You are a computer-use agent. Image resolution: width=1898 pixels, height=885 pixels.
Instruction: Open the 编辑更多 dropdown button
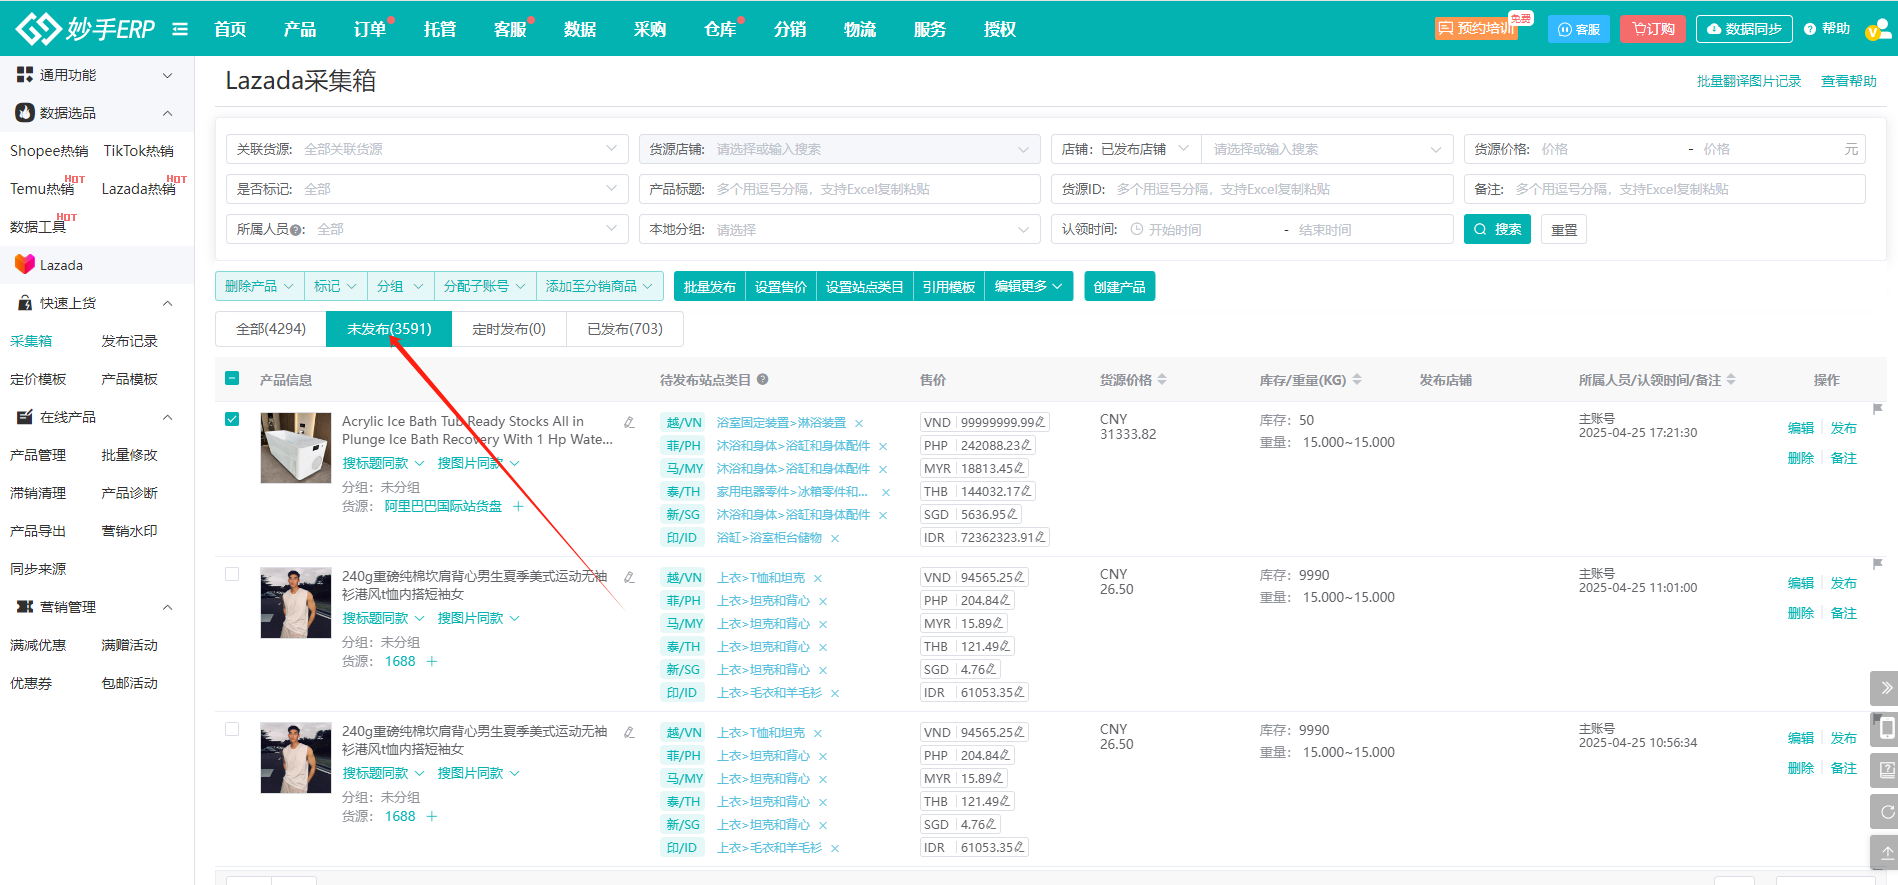[x=1029, y=286]
